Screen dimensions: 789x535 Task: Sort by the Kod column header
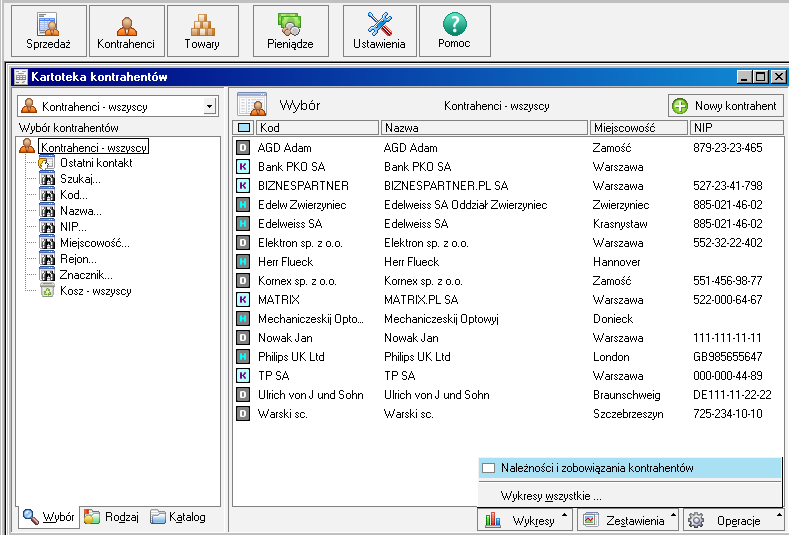click(317, 128)
